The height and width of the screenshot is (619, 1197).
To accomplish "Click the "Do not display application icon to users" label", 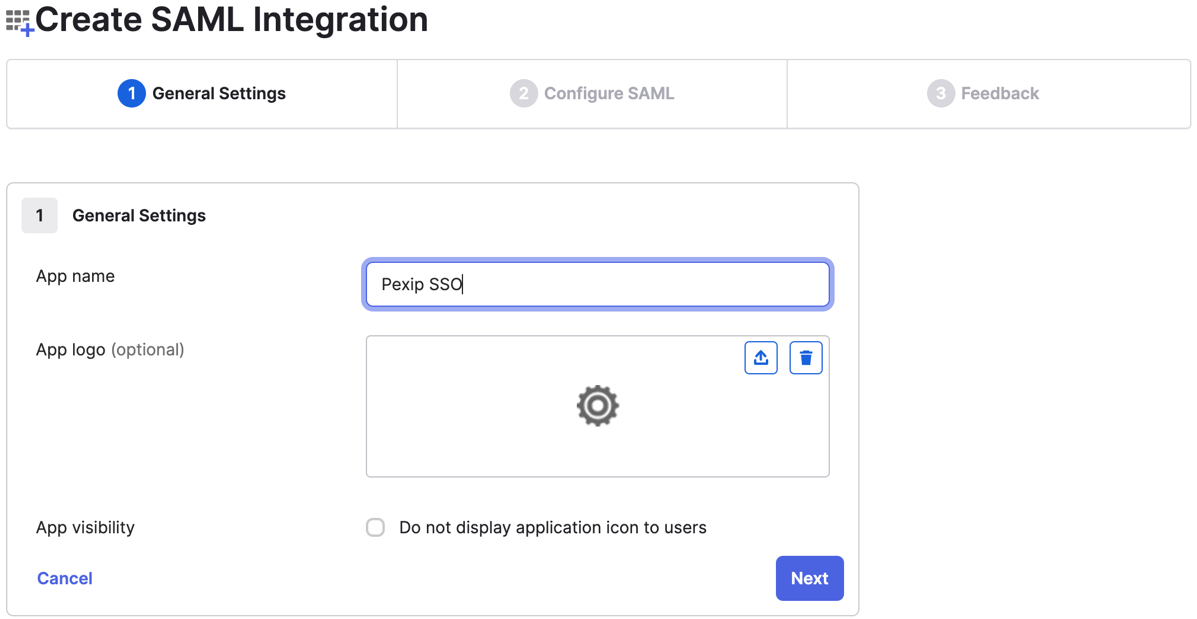I will (x=552, y=528).
